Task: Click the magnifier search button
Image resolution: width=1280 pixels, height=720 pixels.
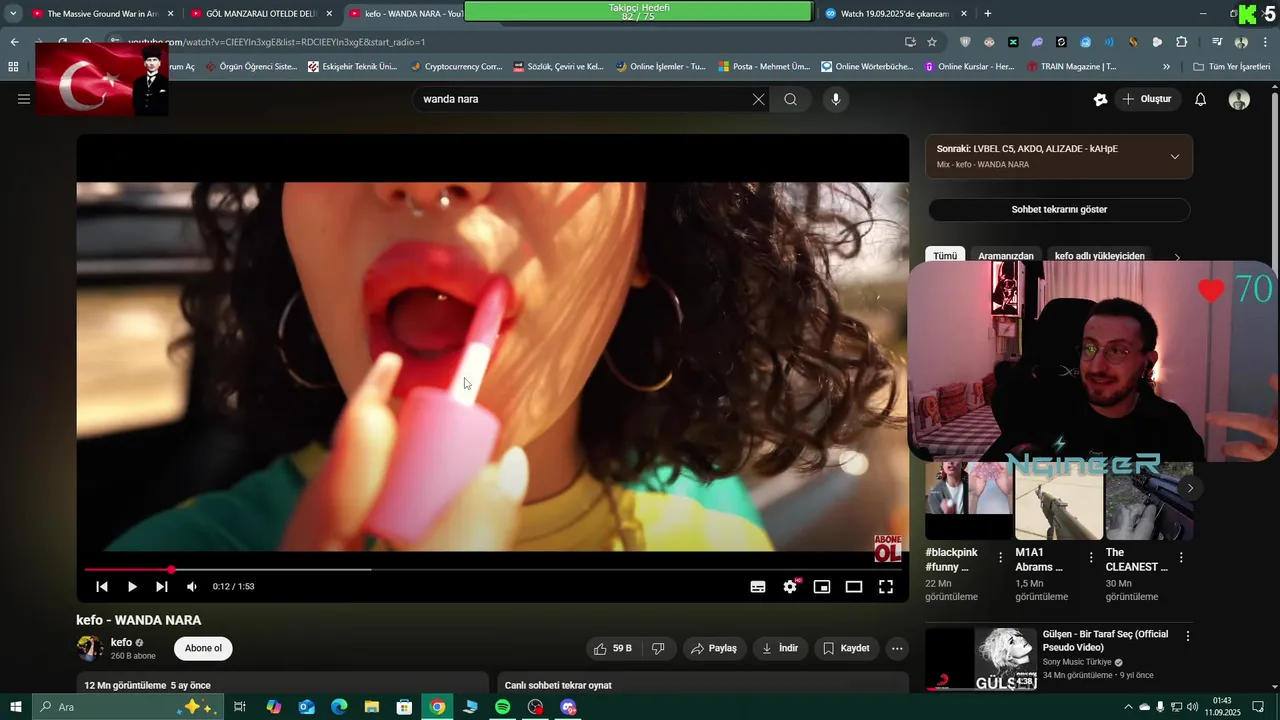Action: pyautogui.click(x=790, y=99)
